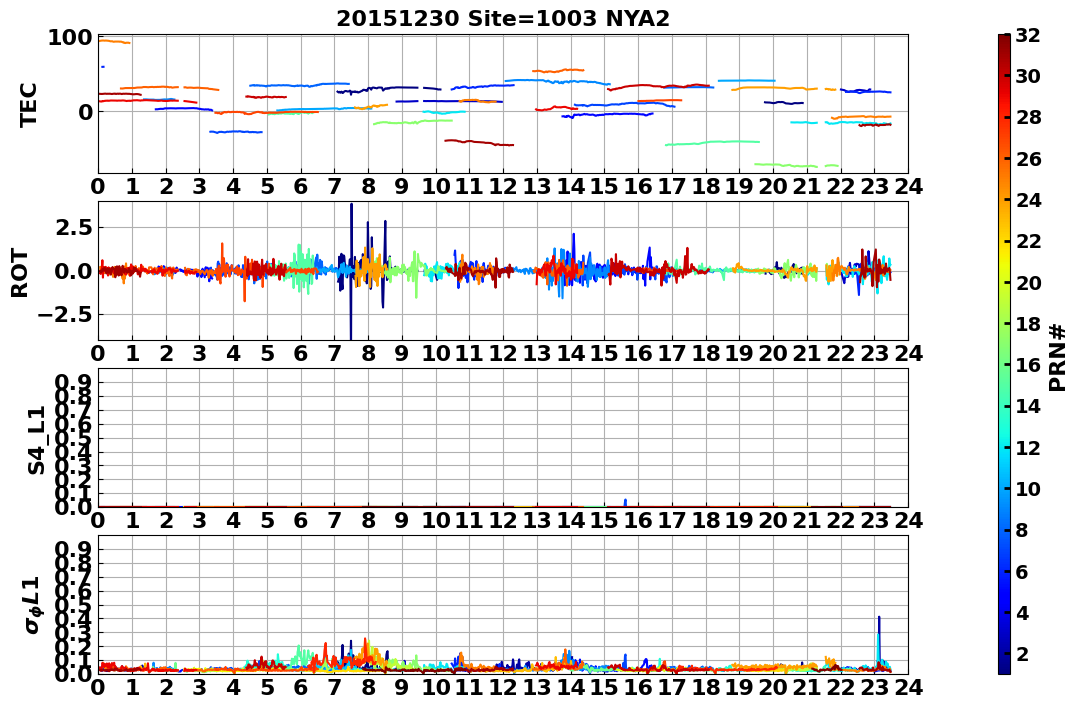Image resolution: width=1077 pixels, height=709 pixels.
Task: Click colorbar tick label 26
Action: coord(1028,159)
